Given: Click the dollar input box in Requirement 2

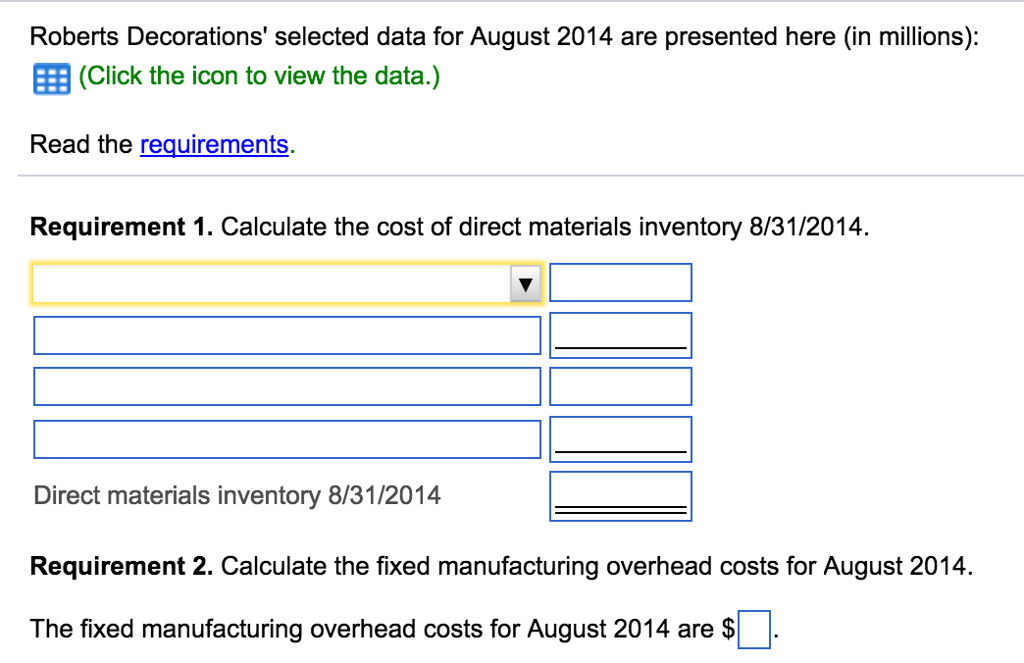Looking at the screenshot, I should tap(755, 629).
